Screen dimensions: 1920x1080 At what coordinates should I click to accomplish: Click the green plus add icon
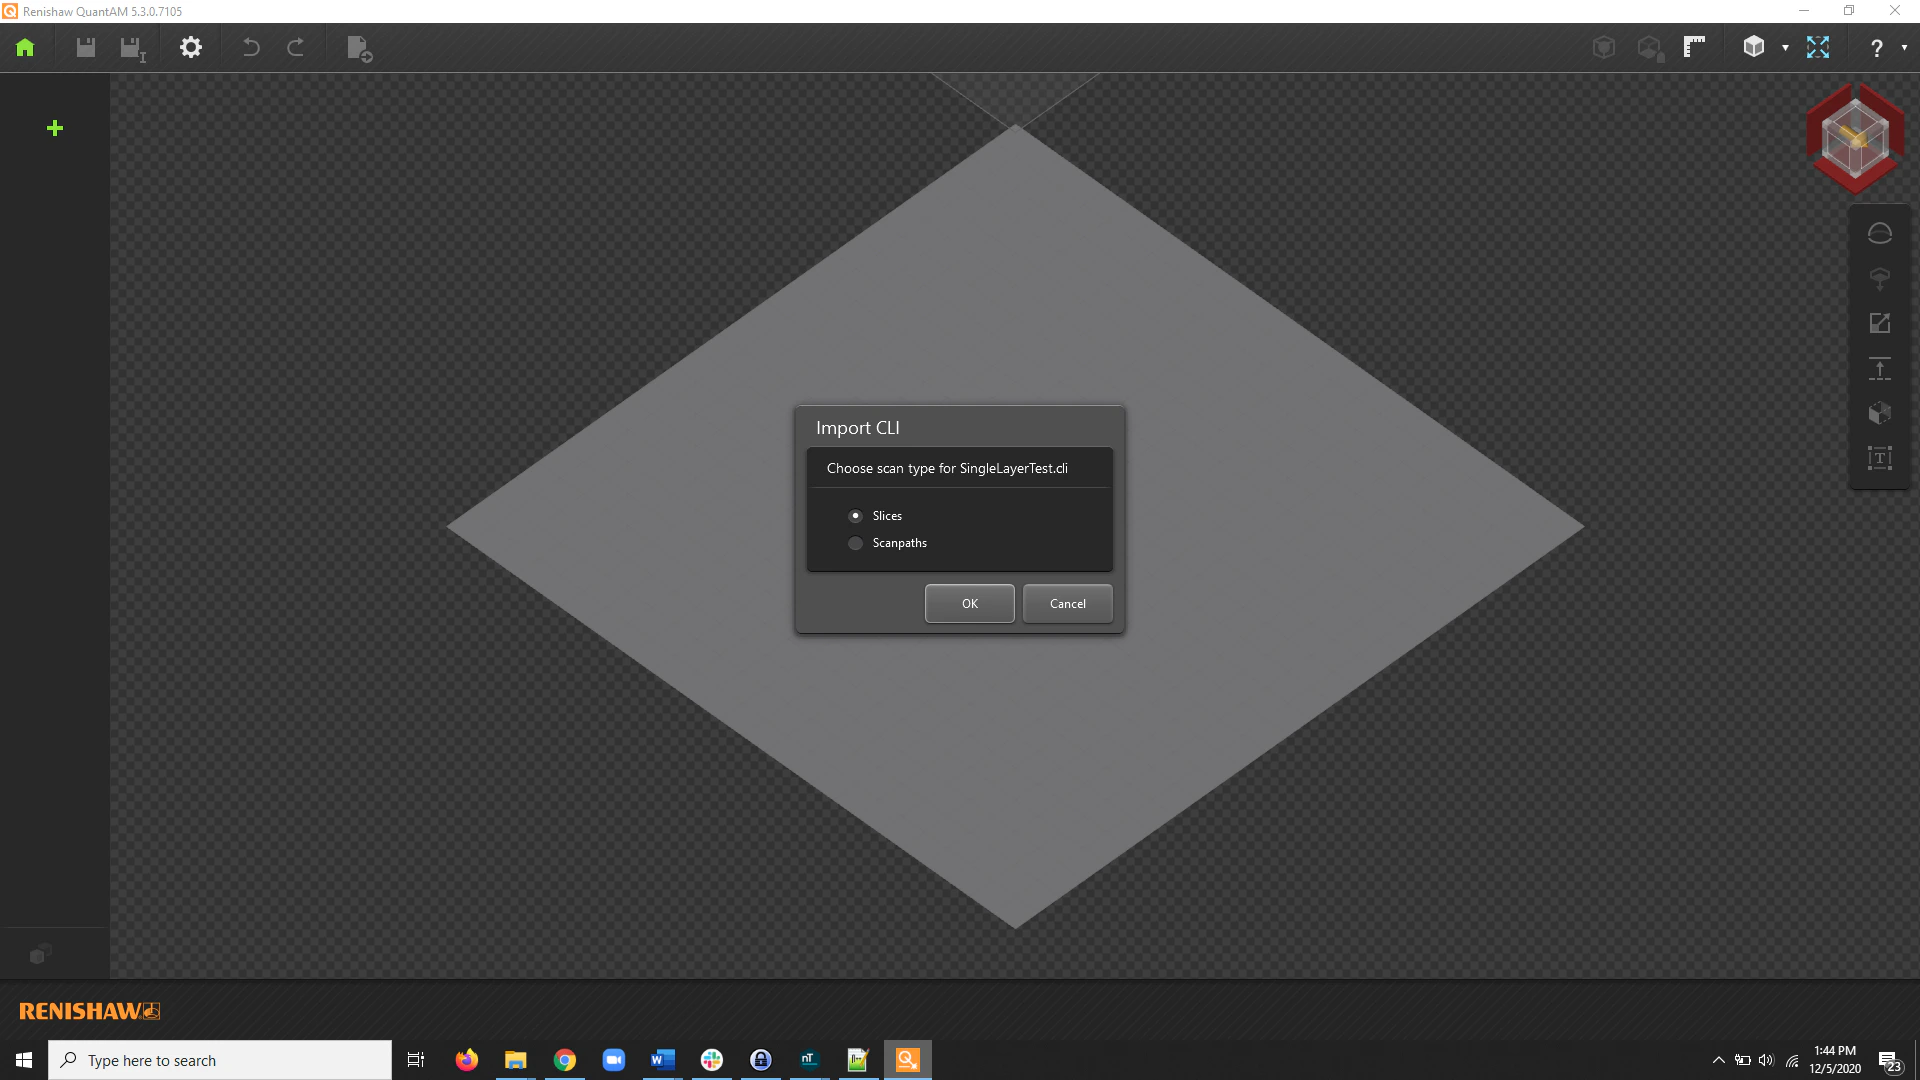[x=55, y=128]
